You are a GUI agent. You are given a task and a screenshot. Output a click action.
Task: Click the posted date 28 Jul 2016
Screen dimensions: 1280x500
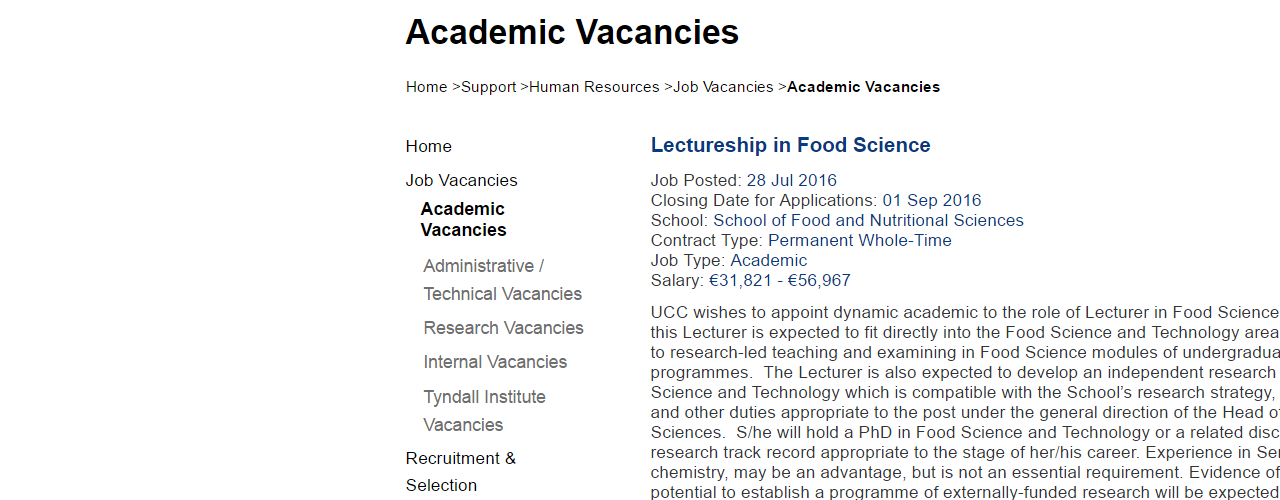(791, 180)
